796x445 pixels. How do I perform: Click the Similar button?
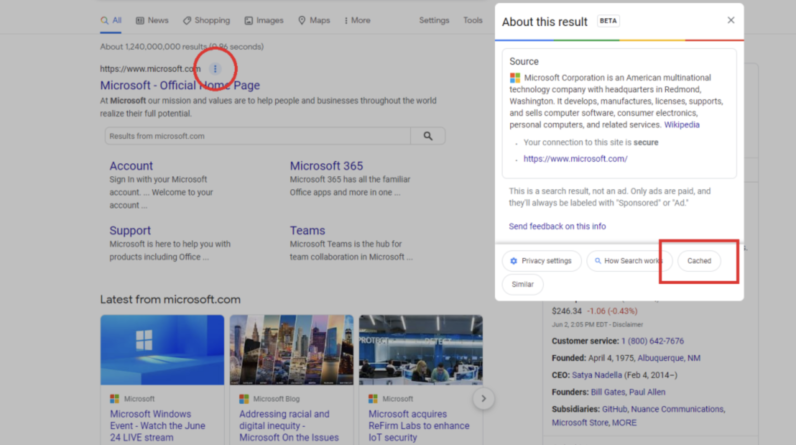(x=522, y=284)
